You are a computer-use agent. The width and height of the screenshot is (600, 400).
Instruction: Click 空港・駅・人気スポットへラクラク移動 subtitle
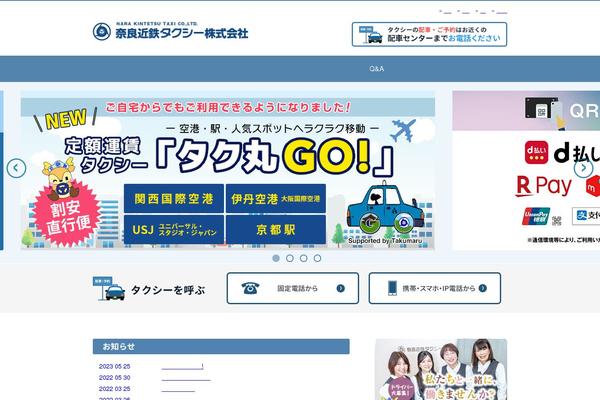tap(272, 129)
